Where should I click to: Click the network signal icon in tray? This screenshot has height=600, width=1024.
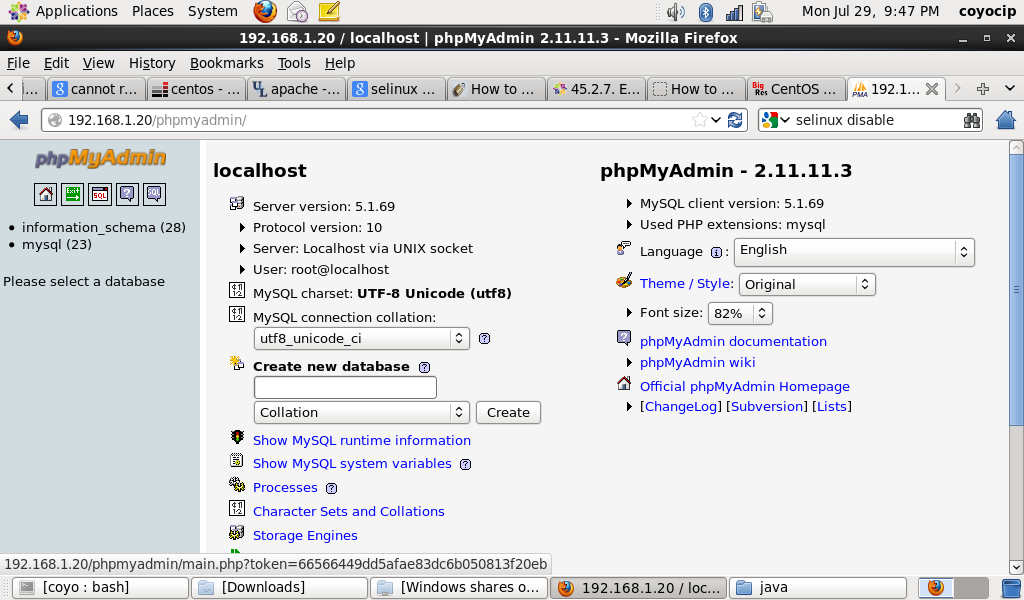[734, 12]
